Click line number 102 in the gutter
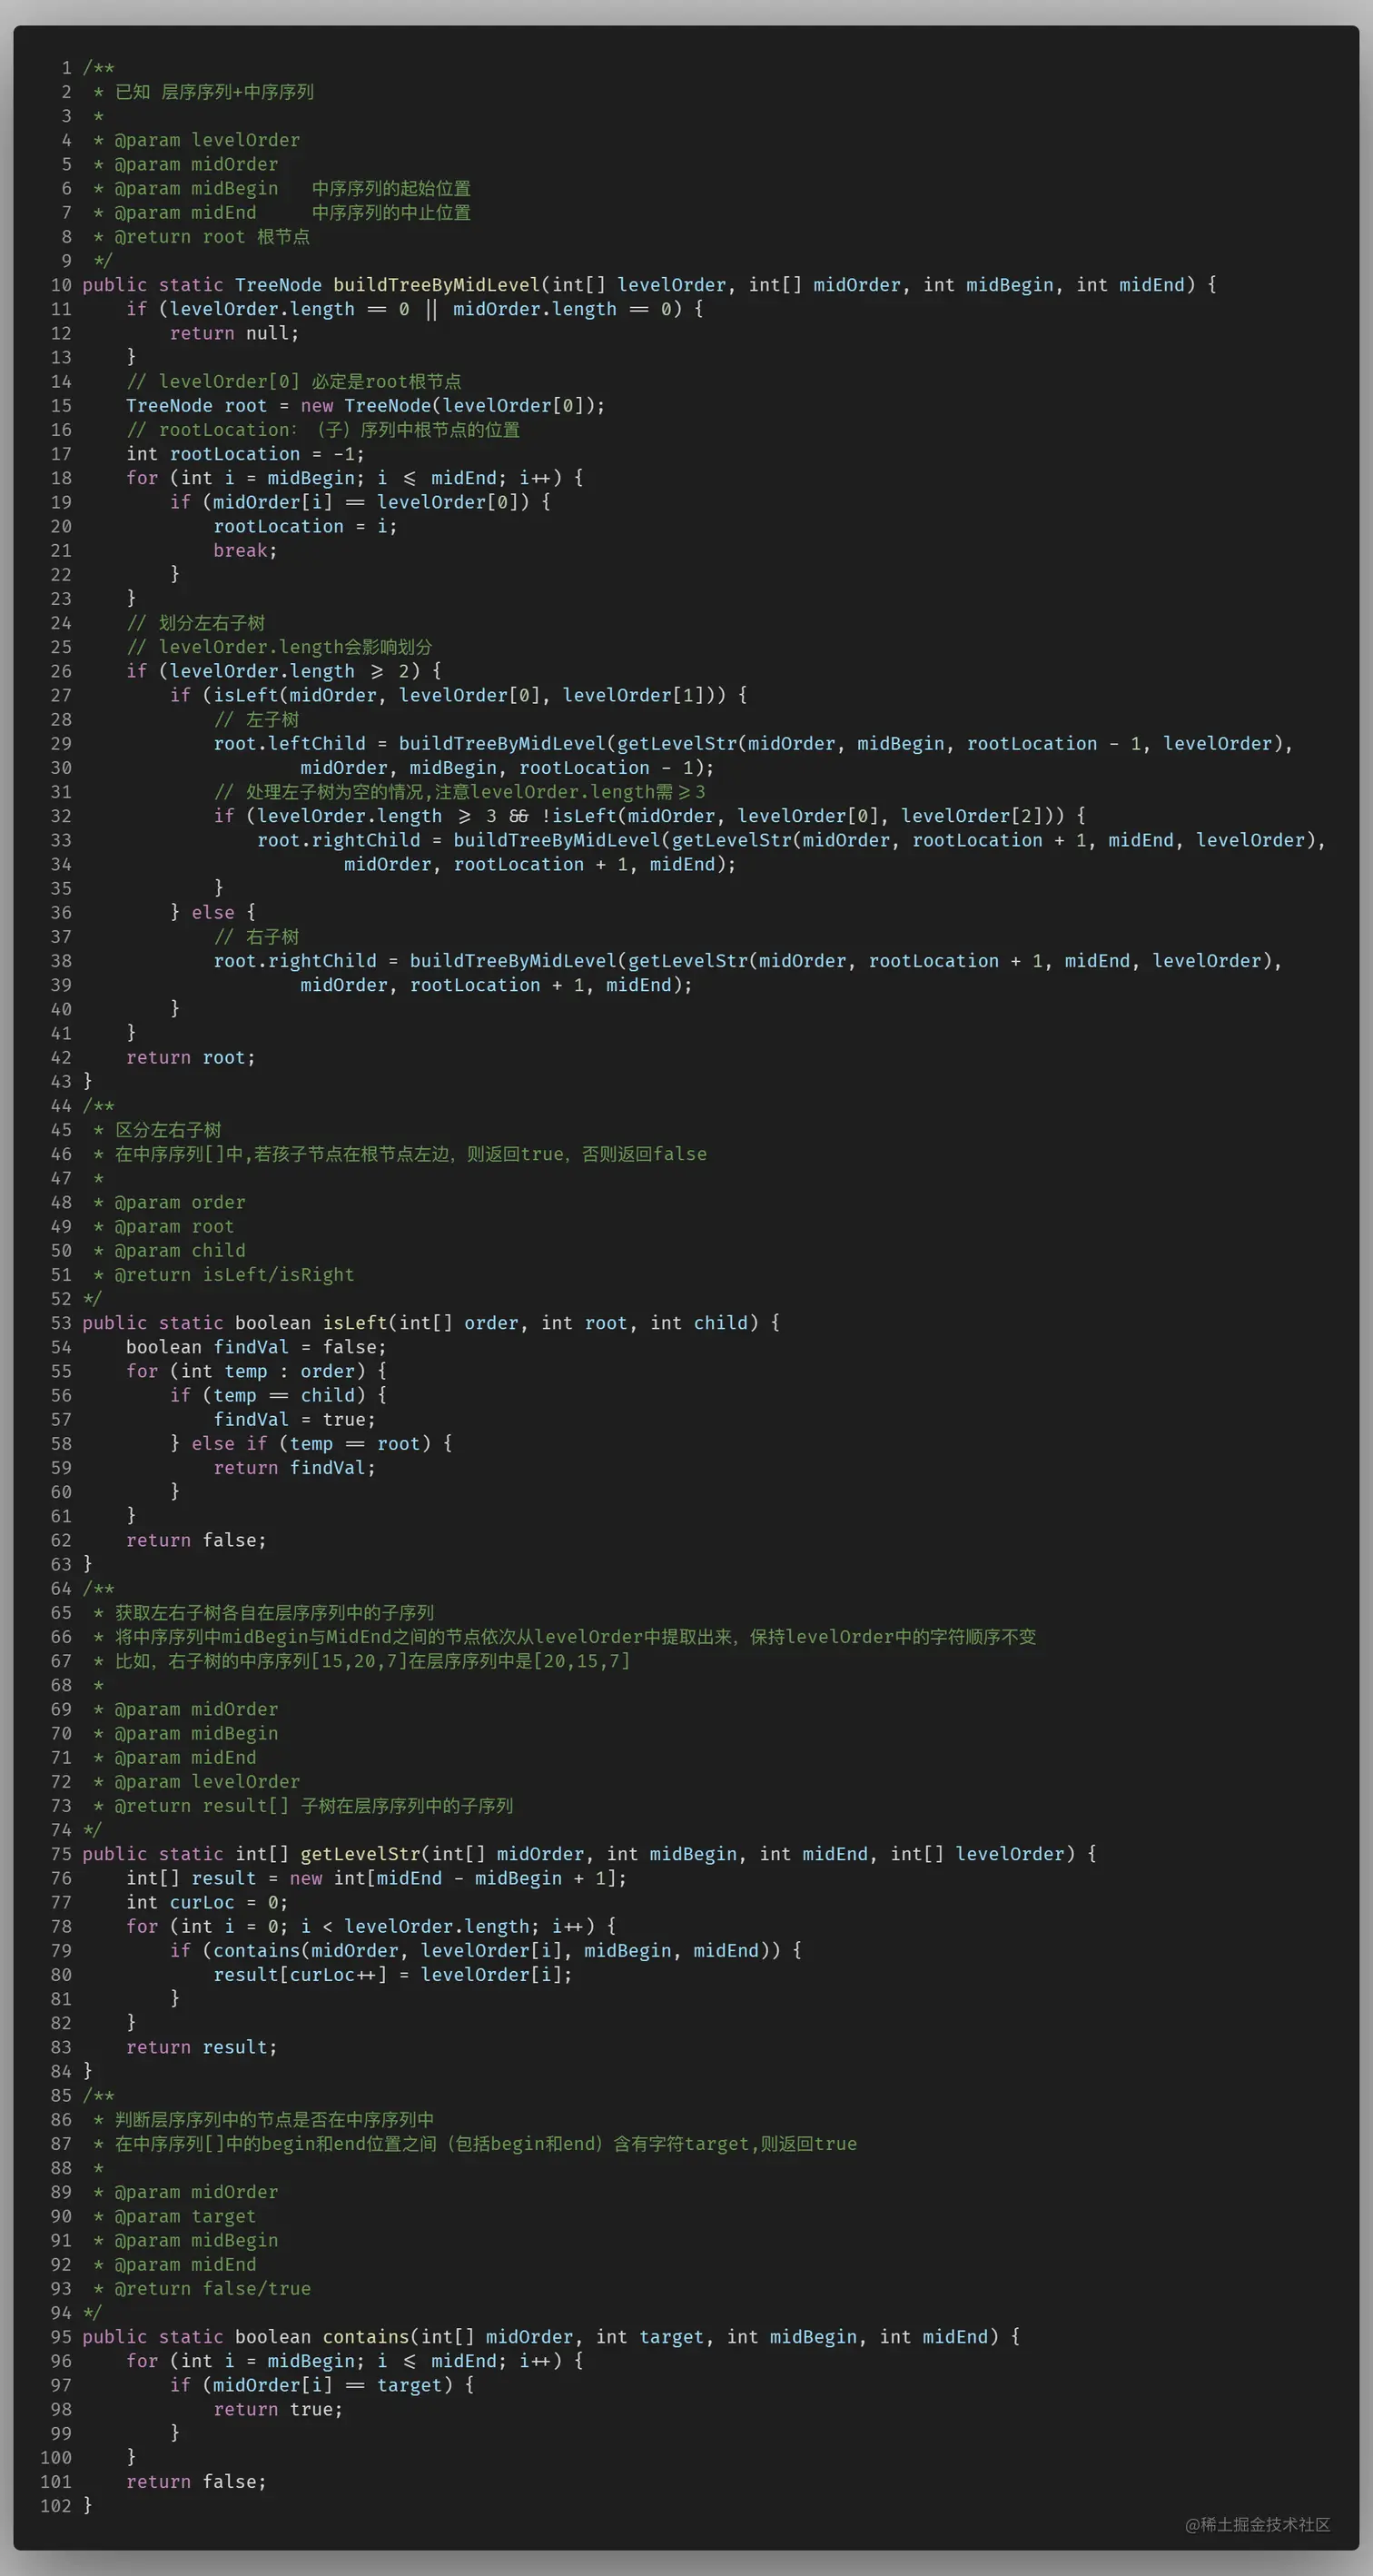This screenshot has width=1373, height=2576. pos(56,2506)
